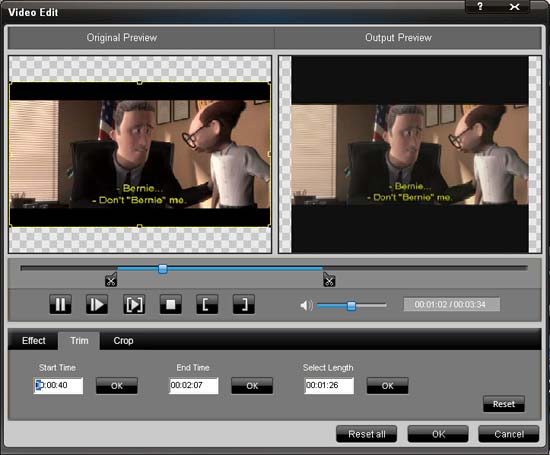Image resolution: width=550 pixels, height=455 pixels.
Task: Mute audio via the speaker icon
Action: [306, 305]
